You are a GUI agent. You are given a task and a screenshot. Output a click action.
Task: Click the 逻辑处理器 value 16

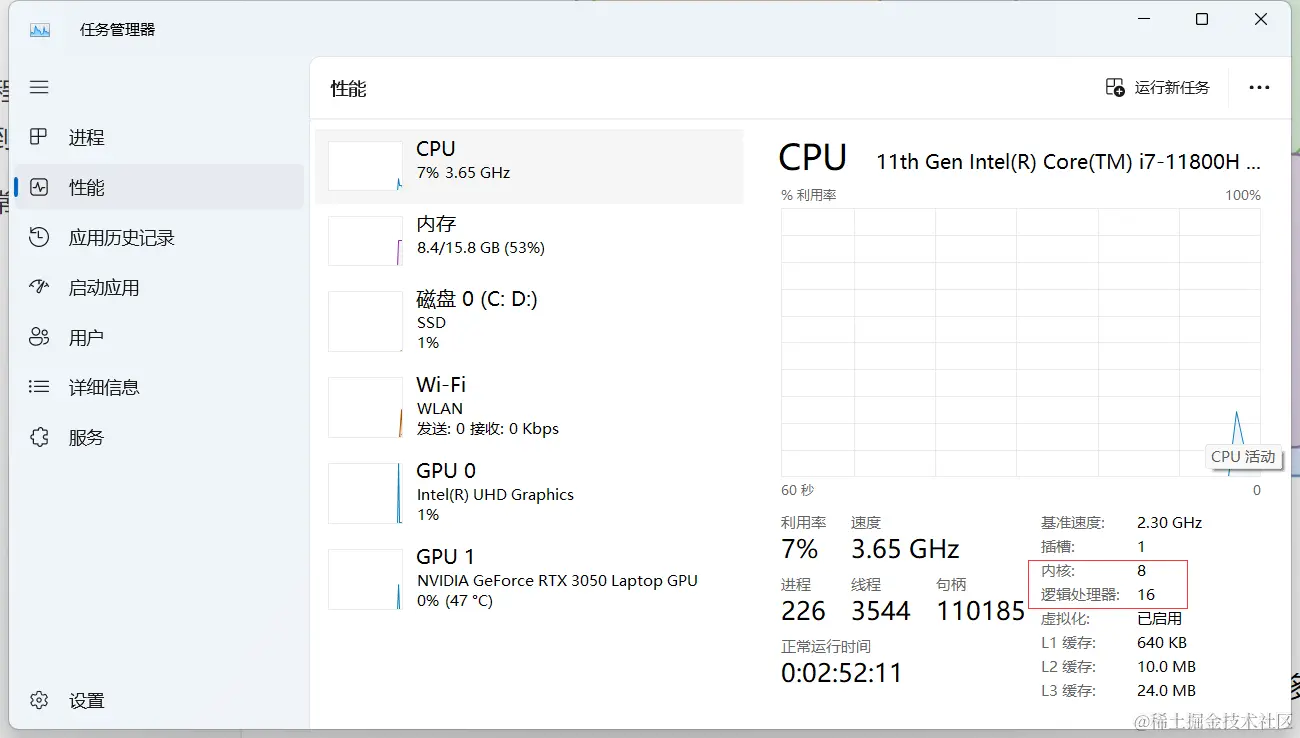tap(1146, 595)
